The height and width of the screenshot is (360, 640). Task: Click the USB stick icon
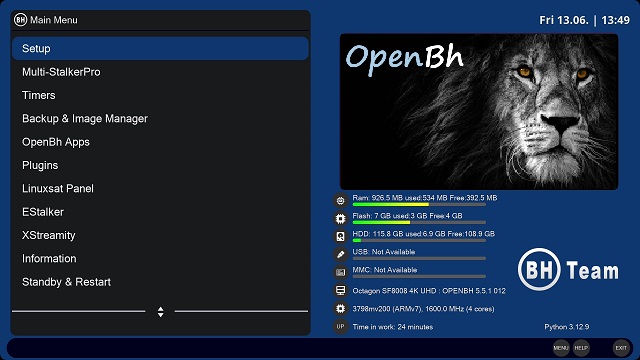coord(340,254)
